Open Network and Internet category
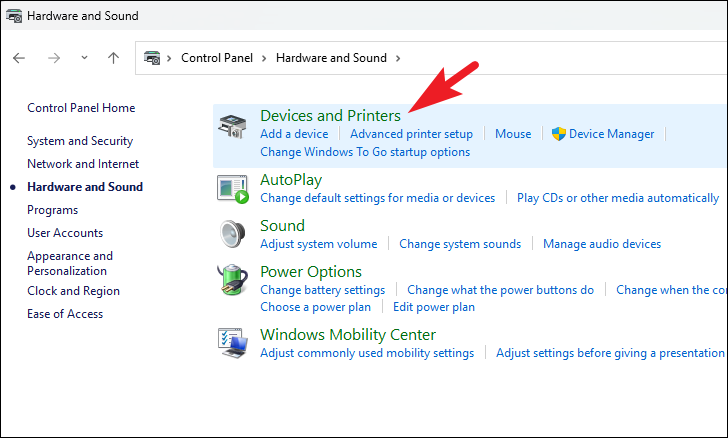 point(83,164)
